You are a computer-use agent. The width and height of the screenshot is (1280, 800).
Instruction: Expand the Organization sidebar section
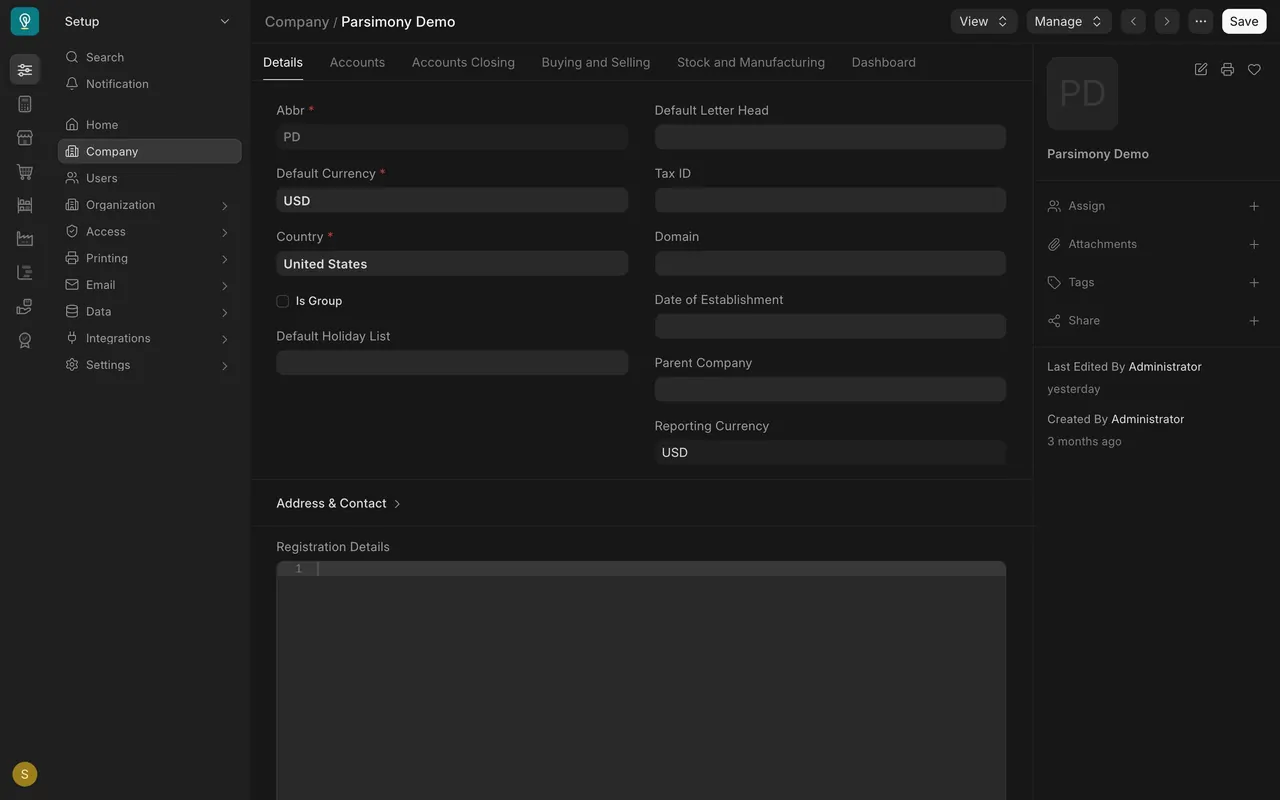[150, 205]
